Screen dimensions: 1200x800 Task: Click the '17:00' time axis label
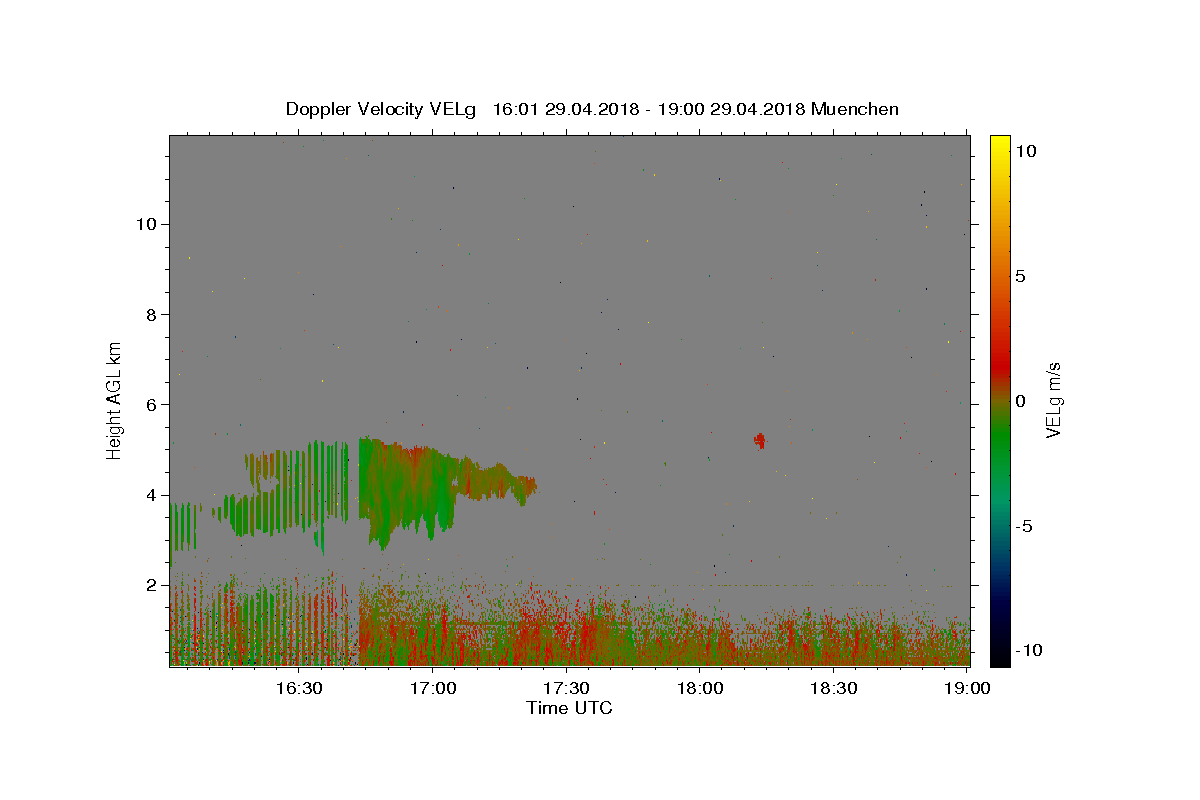(433, 688)
